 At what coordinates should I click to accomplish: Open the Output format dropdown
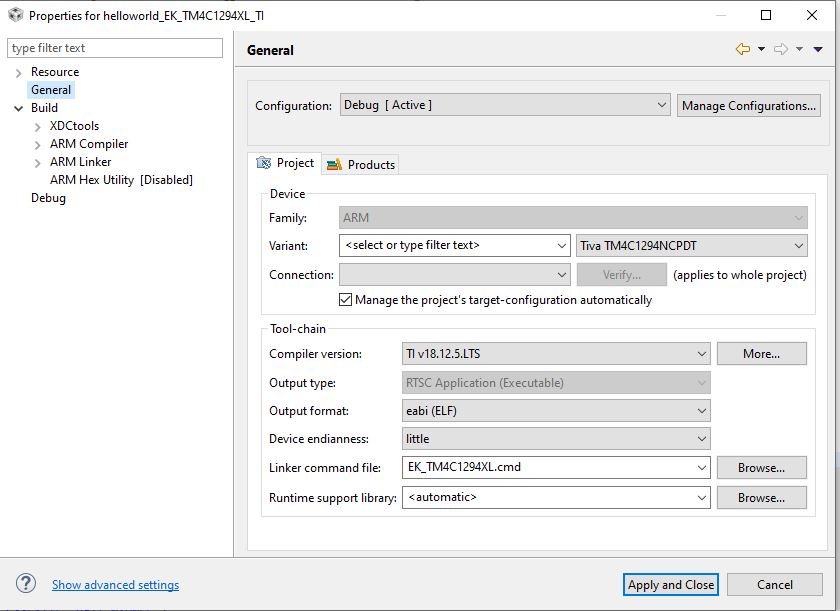[x=556, y=410]
